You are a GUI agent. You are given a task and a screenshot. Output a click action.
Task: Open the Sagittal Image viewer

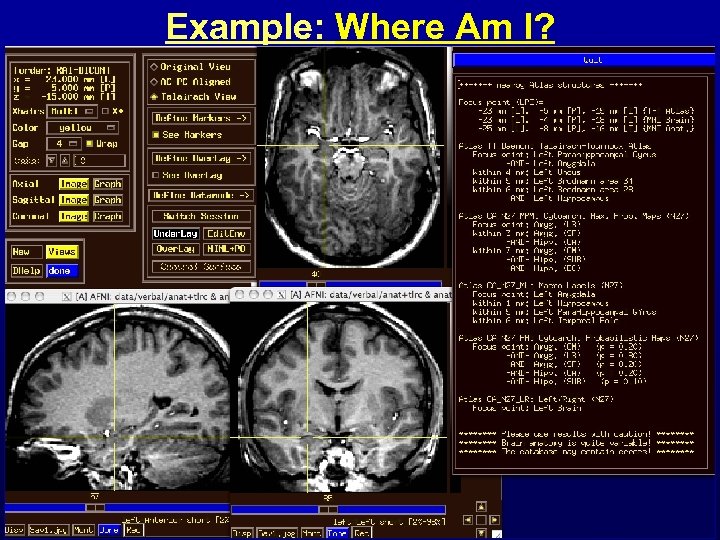[x=73, y=200]
